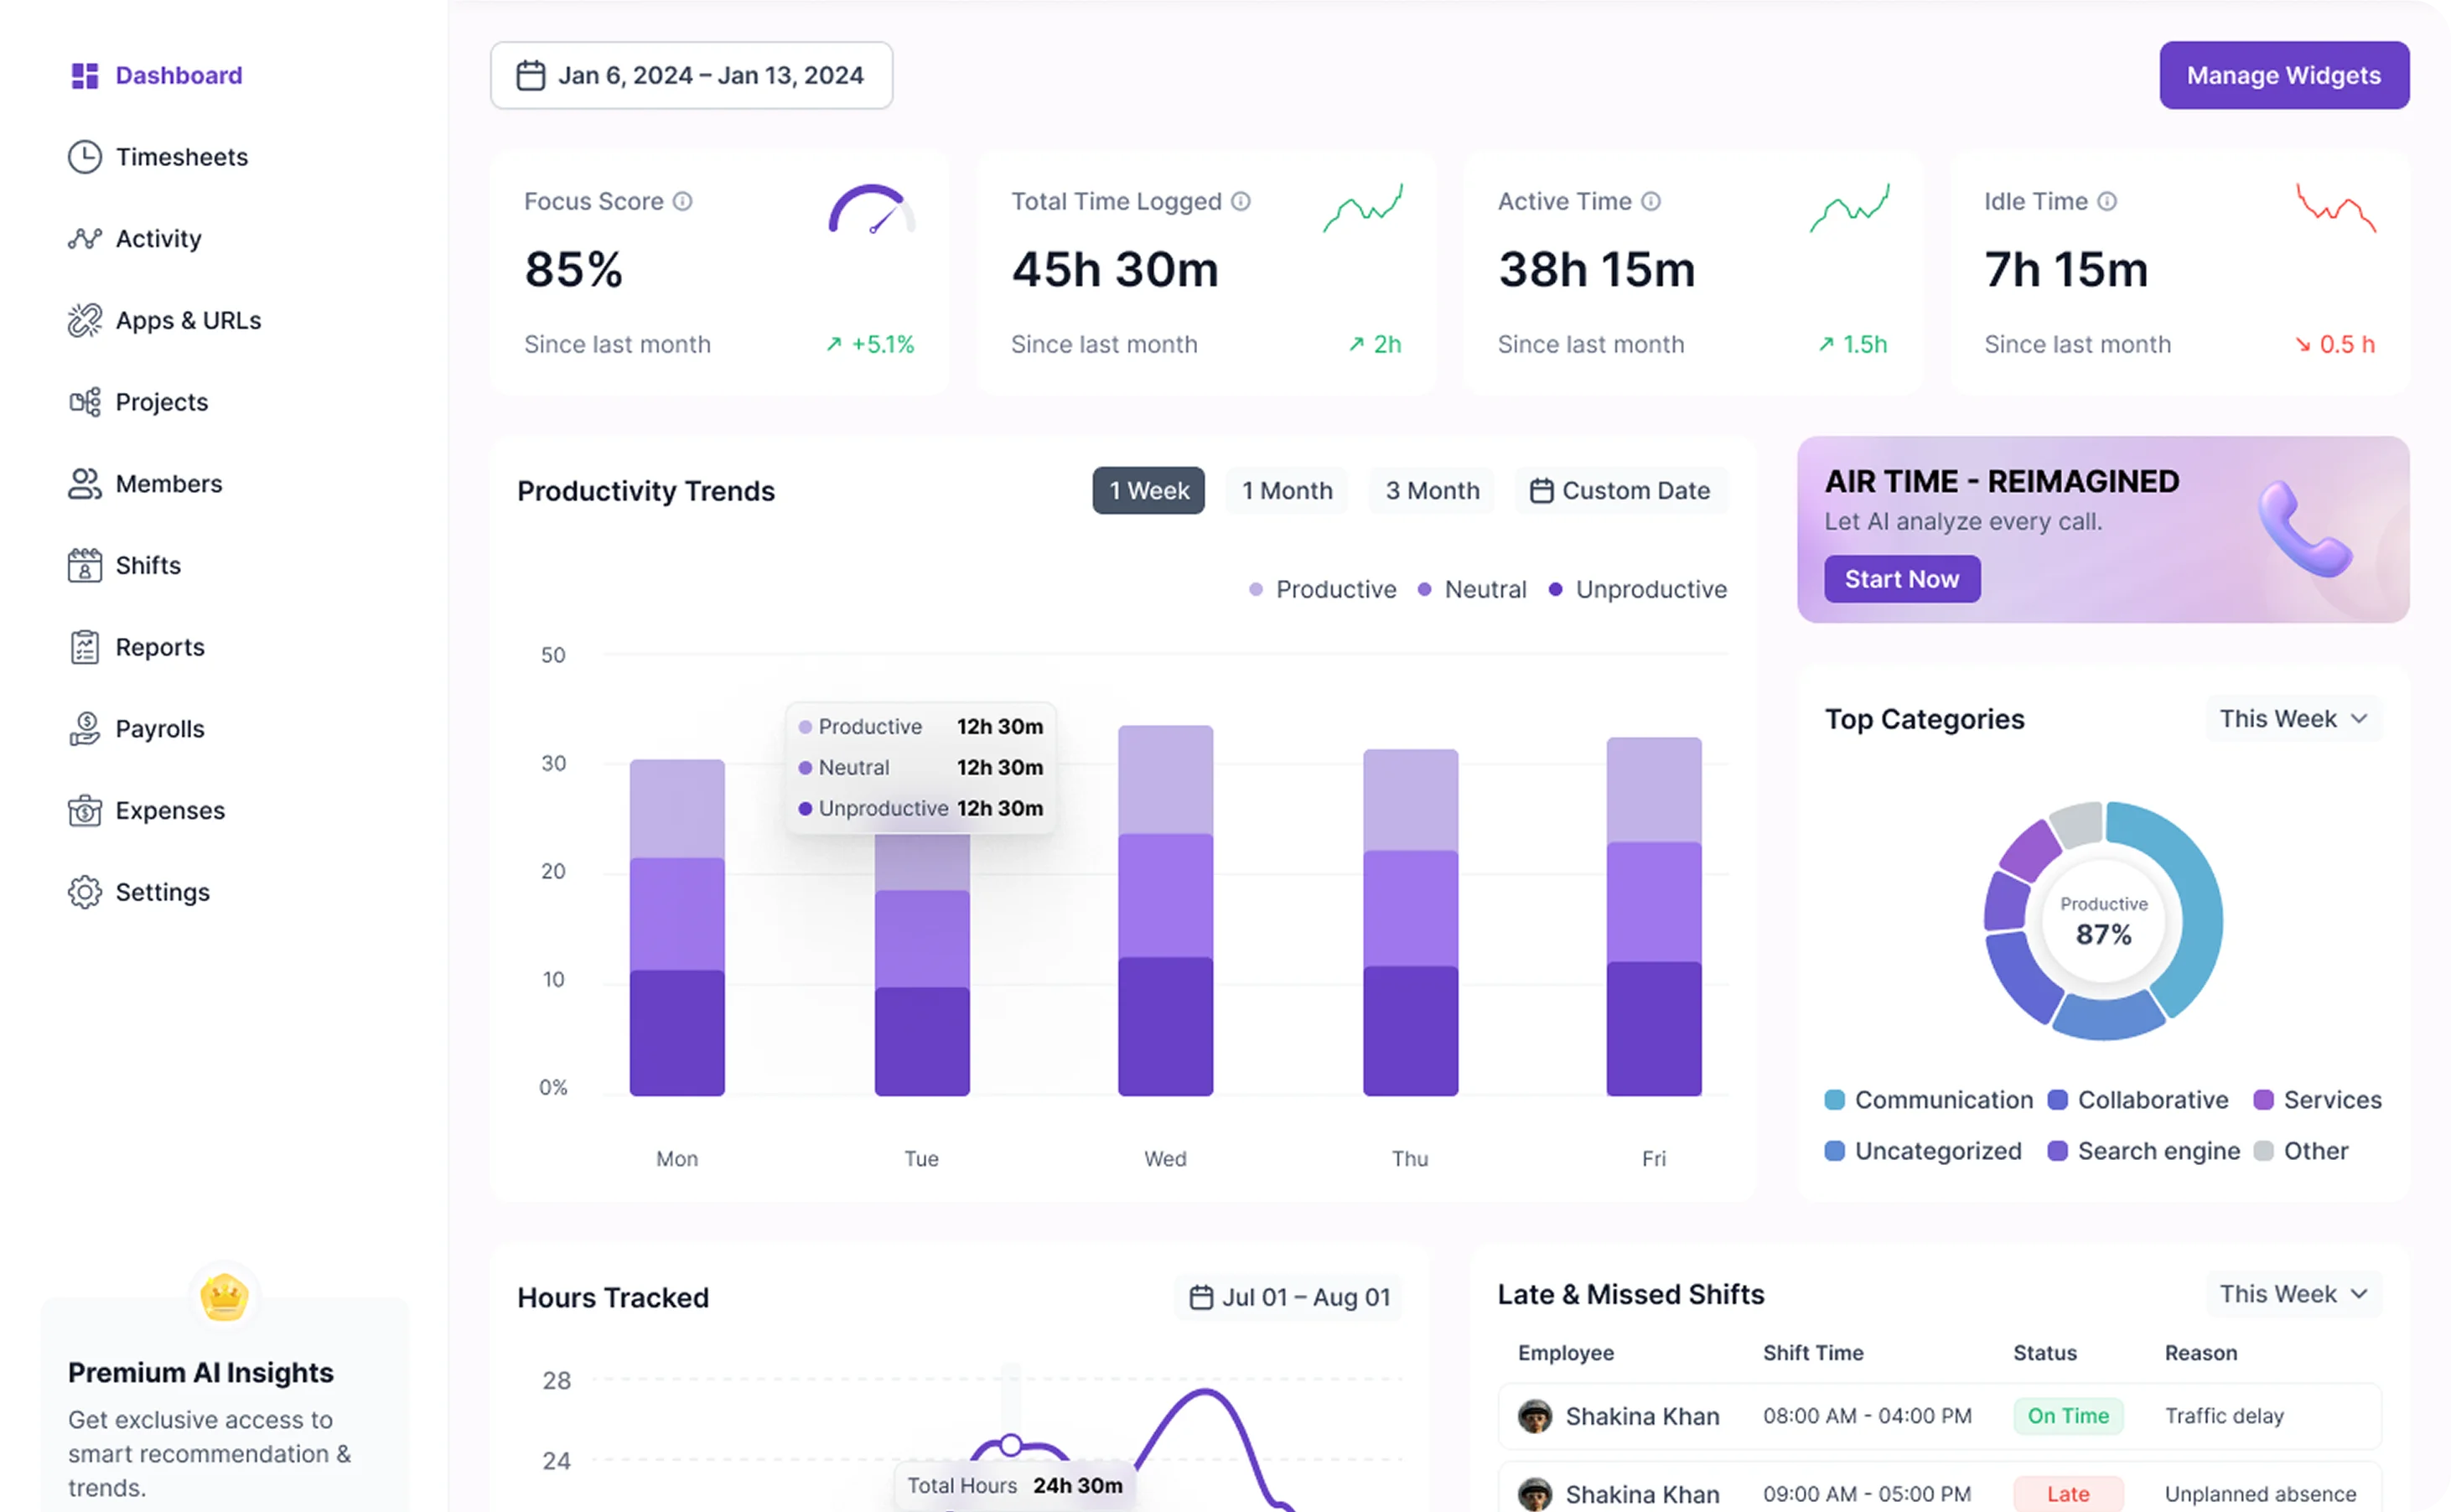Image resolution: width=2451 pixels, height=1512 pixels.
Task: Navigate to the Projects page
Action: 138,402
